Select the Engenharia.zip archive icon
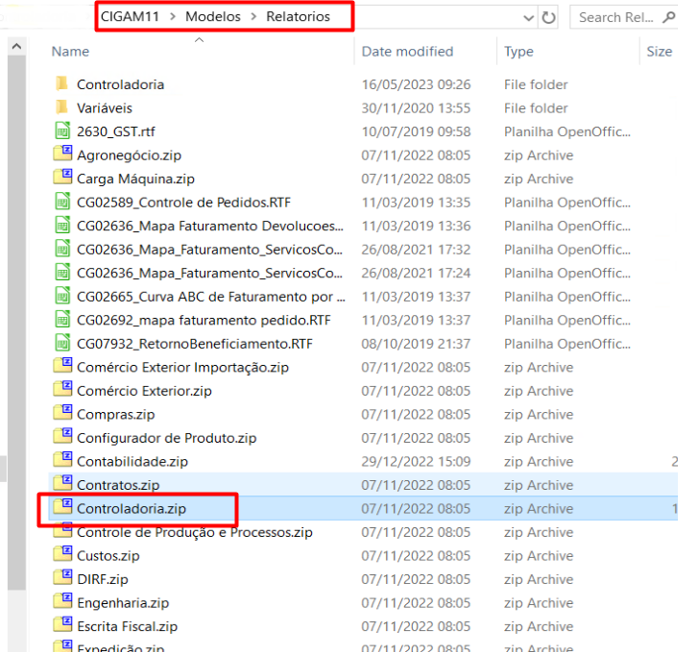Screen dimensions: 679x652 pos(63,601)
